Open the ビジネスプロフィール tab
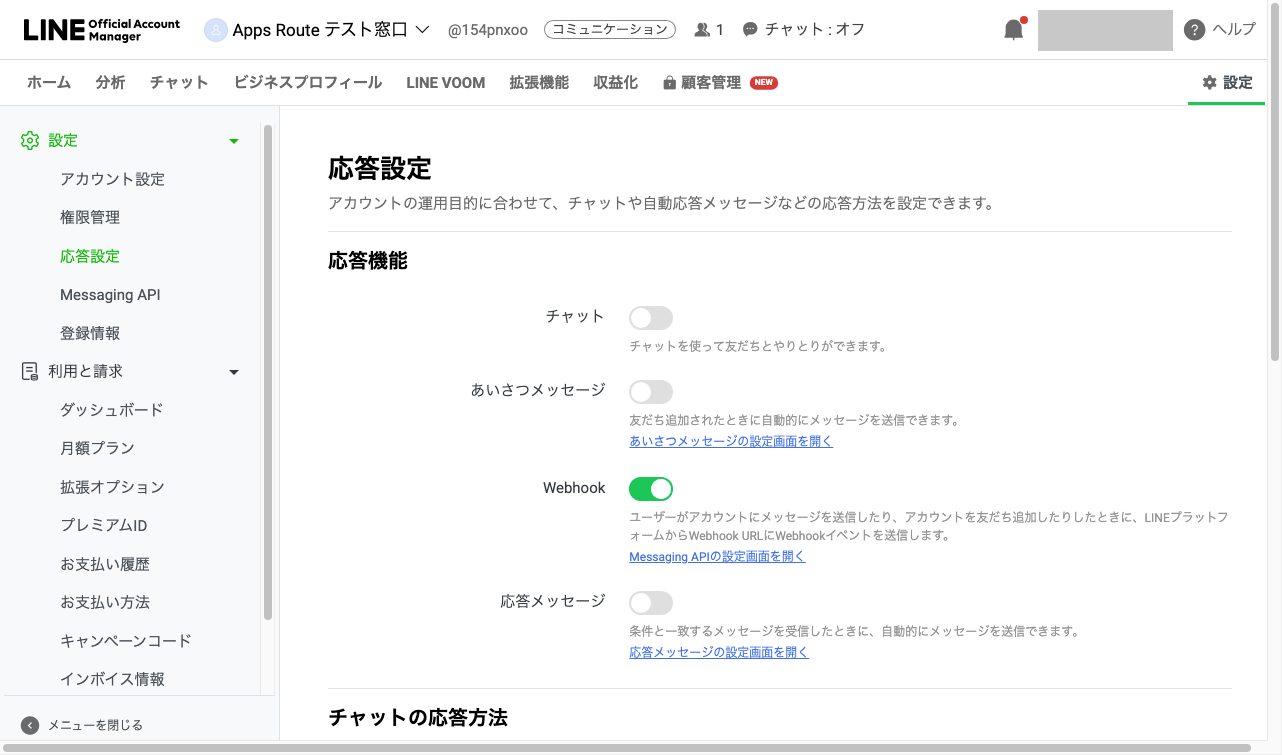Viewport: 1282px width, 755px height. click(x=308, y=83)
